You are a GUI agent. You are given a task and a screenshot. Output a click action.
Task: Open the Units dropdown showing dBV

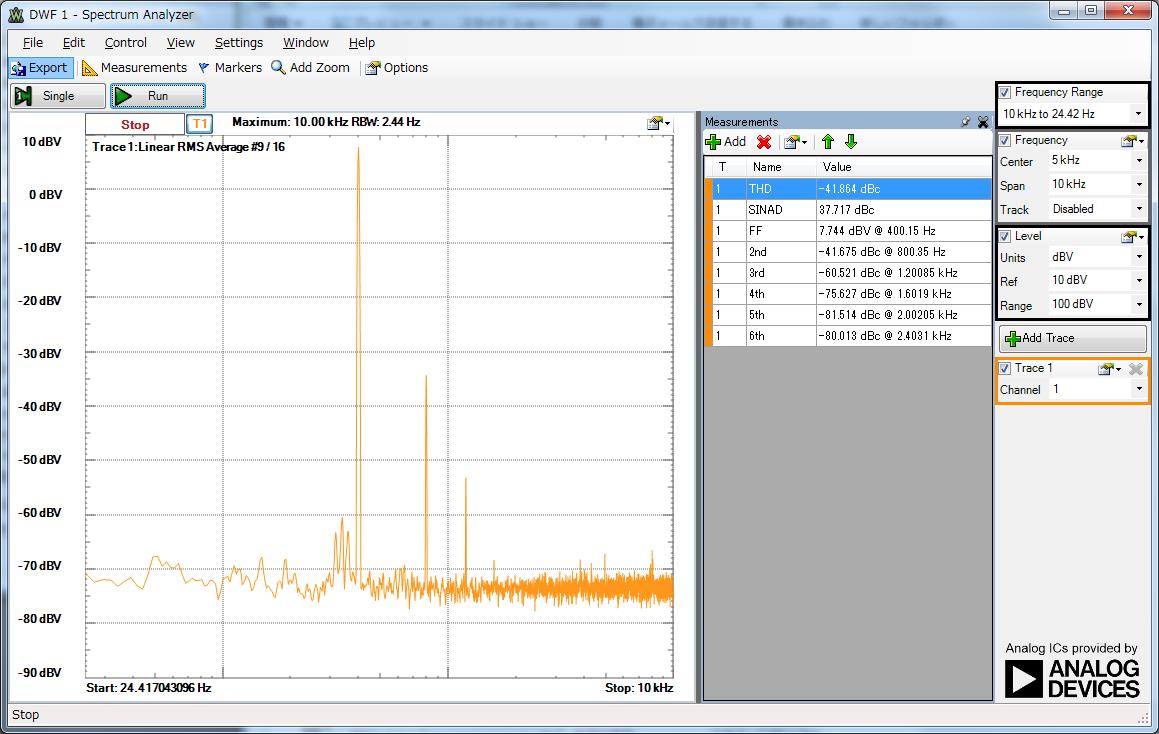coord(1139,257)
